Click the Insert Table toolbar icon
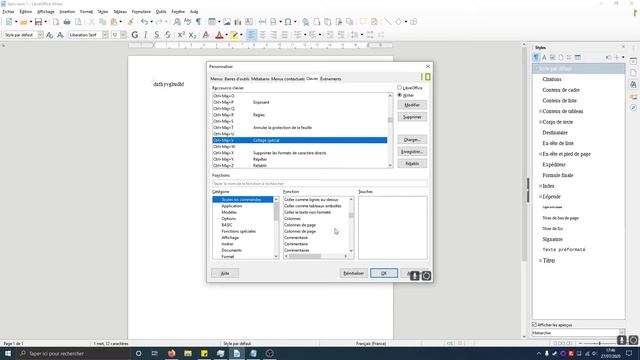This screenshot has width=640, height=360. (x=212, y=22)
